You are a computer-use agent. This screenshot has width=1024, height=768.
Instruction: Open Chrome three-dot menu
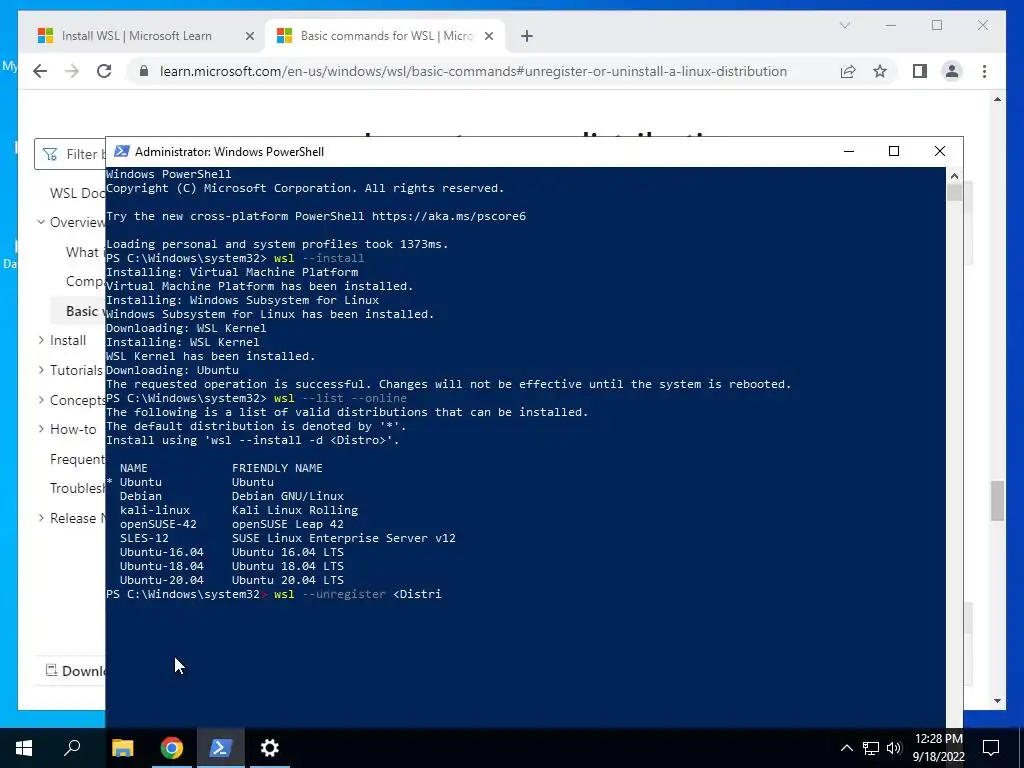(984, 71)
